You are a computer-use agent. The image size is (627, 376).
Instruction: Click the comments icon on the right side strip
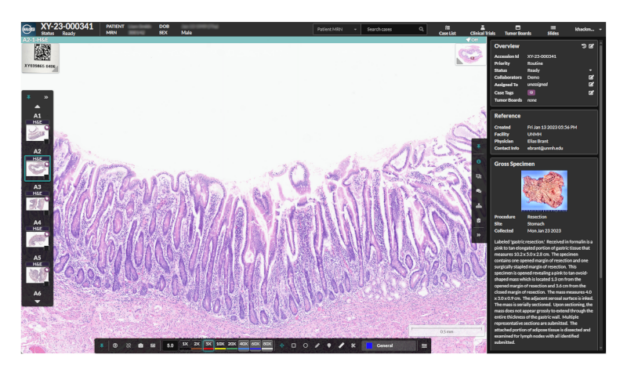coord(479,191)
